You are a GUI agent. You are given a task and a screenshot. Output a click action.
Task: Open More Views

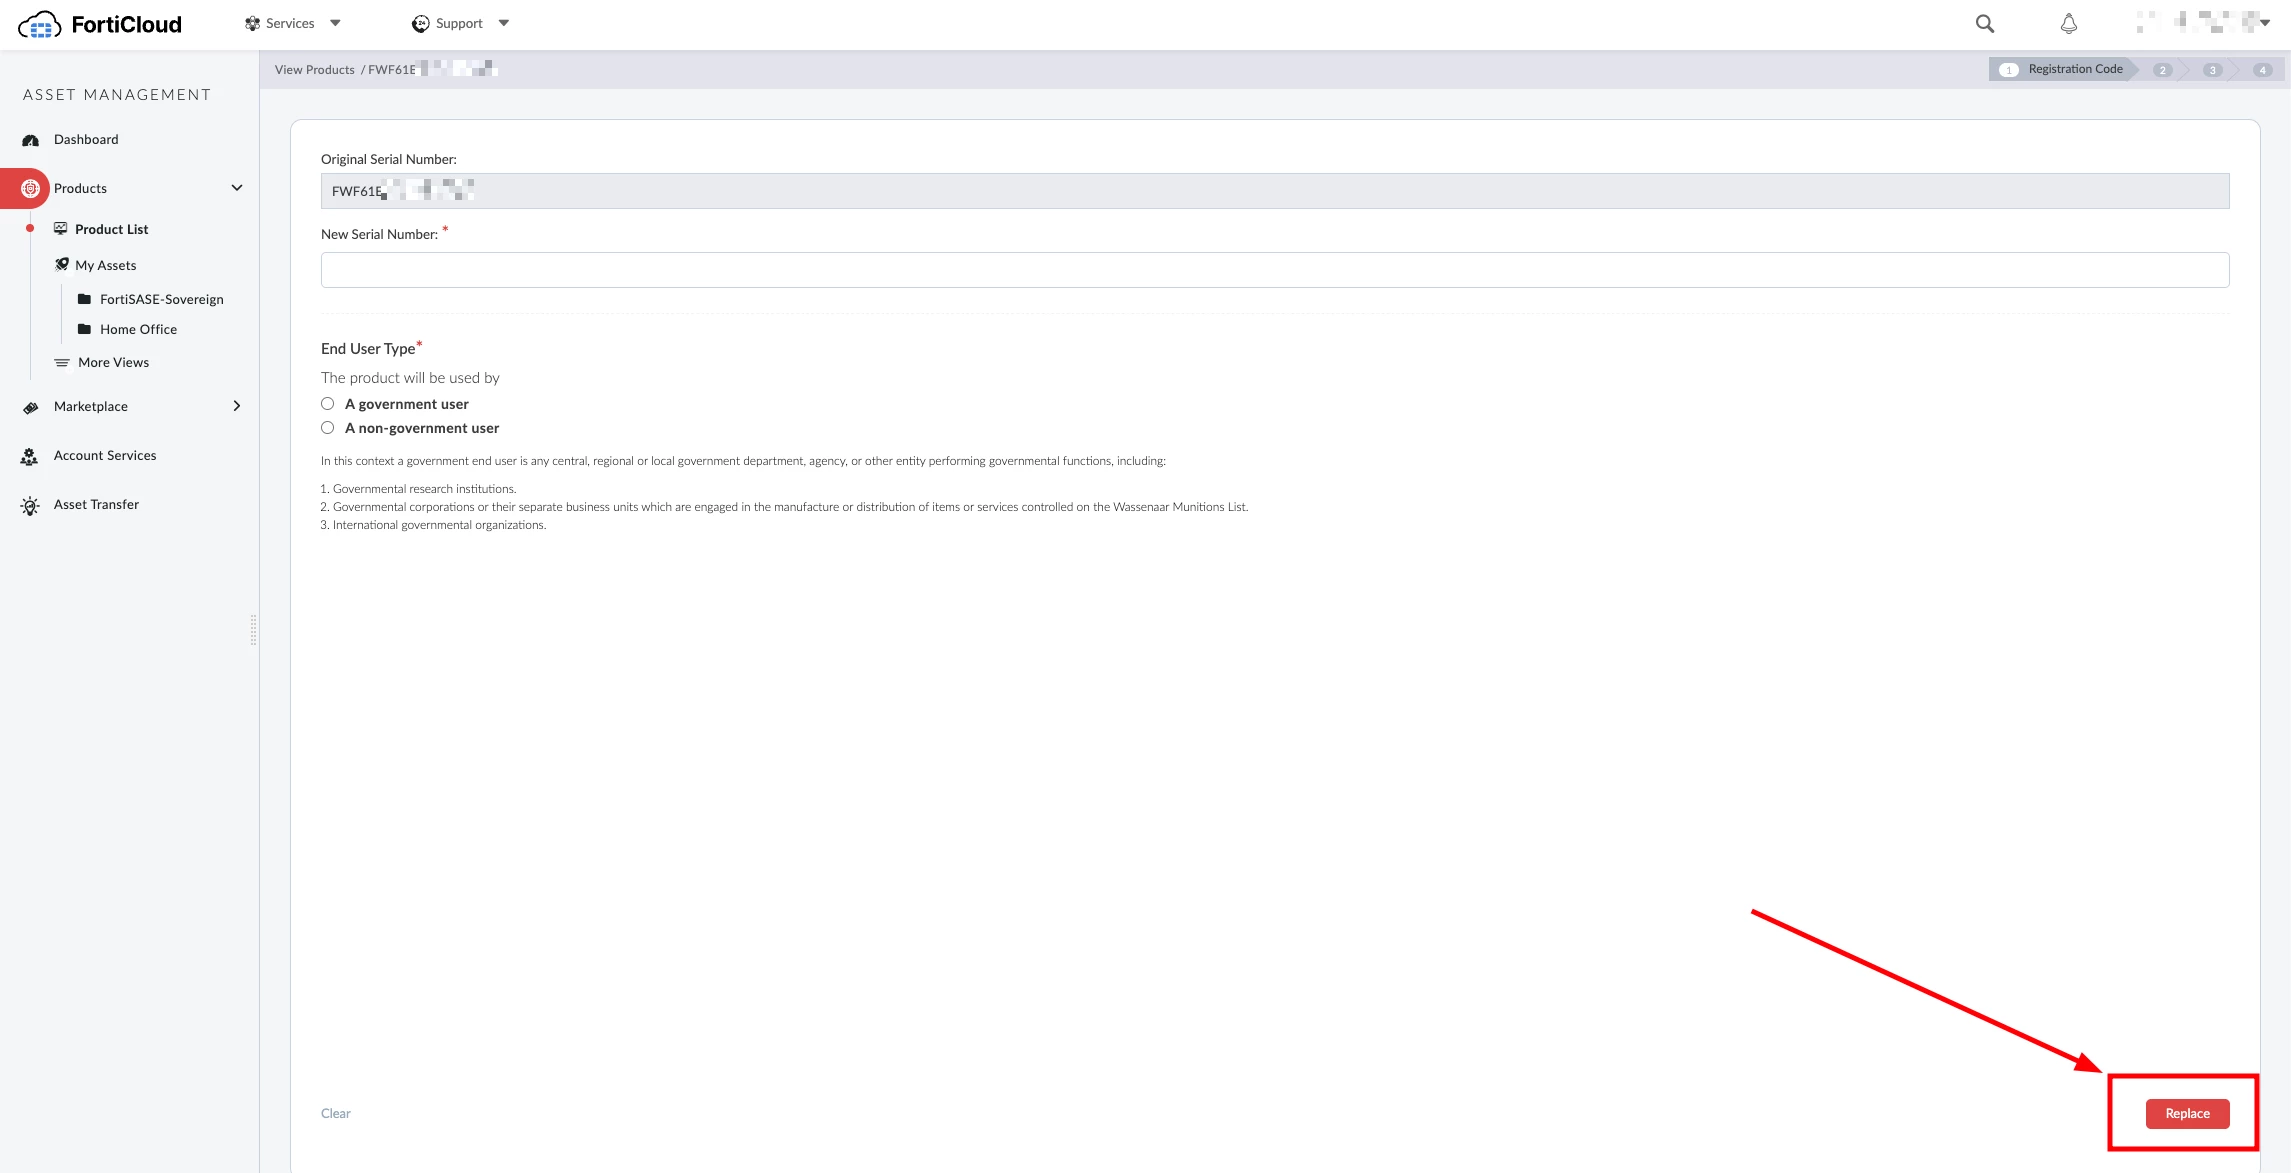(114, 362)
